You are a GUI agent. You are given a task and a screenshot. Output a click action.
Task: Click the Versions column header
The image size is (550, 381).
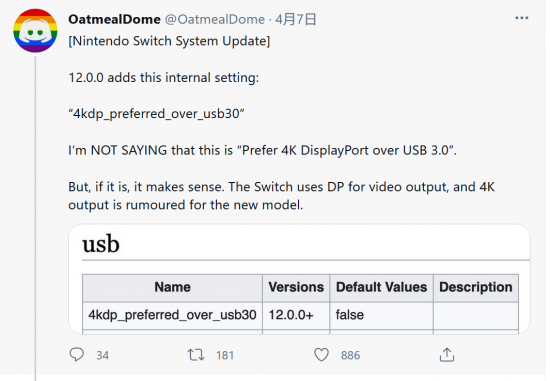pos(296,287)
